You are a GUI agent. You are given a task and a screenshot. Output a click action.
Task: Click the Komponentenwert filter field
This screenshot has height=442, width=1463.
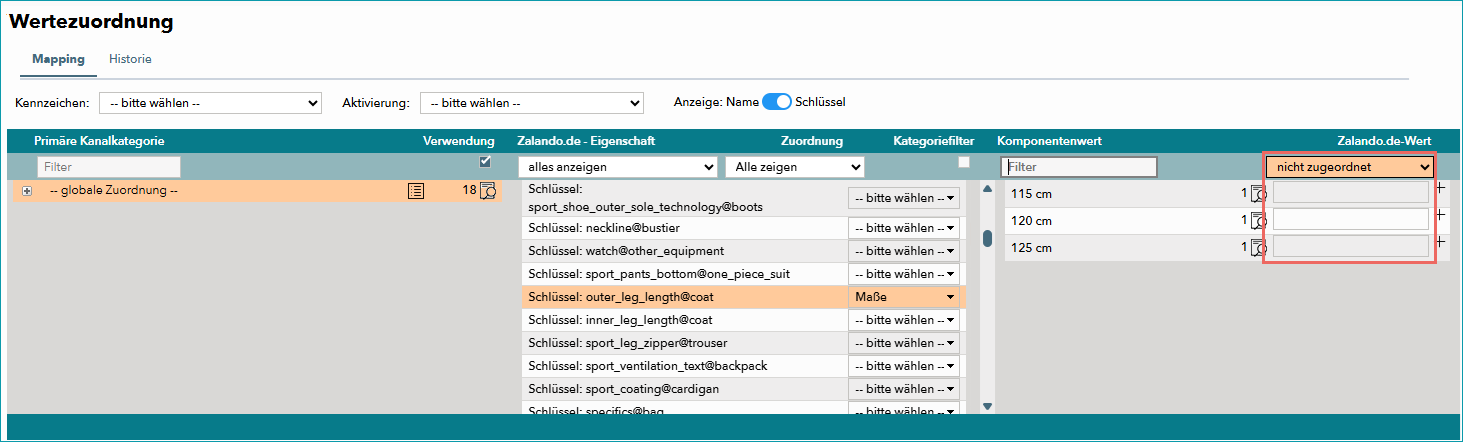1080,167
